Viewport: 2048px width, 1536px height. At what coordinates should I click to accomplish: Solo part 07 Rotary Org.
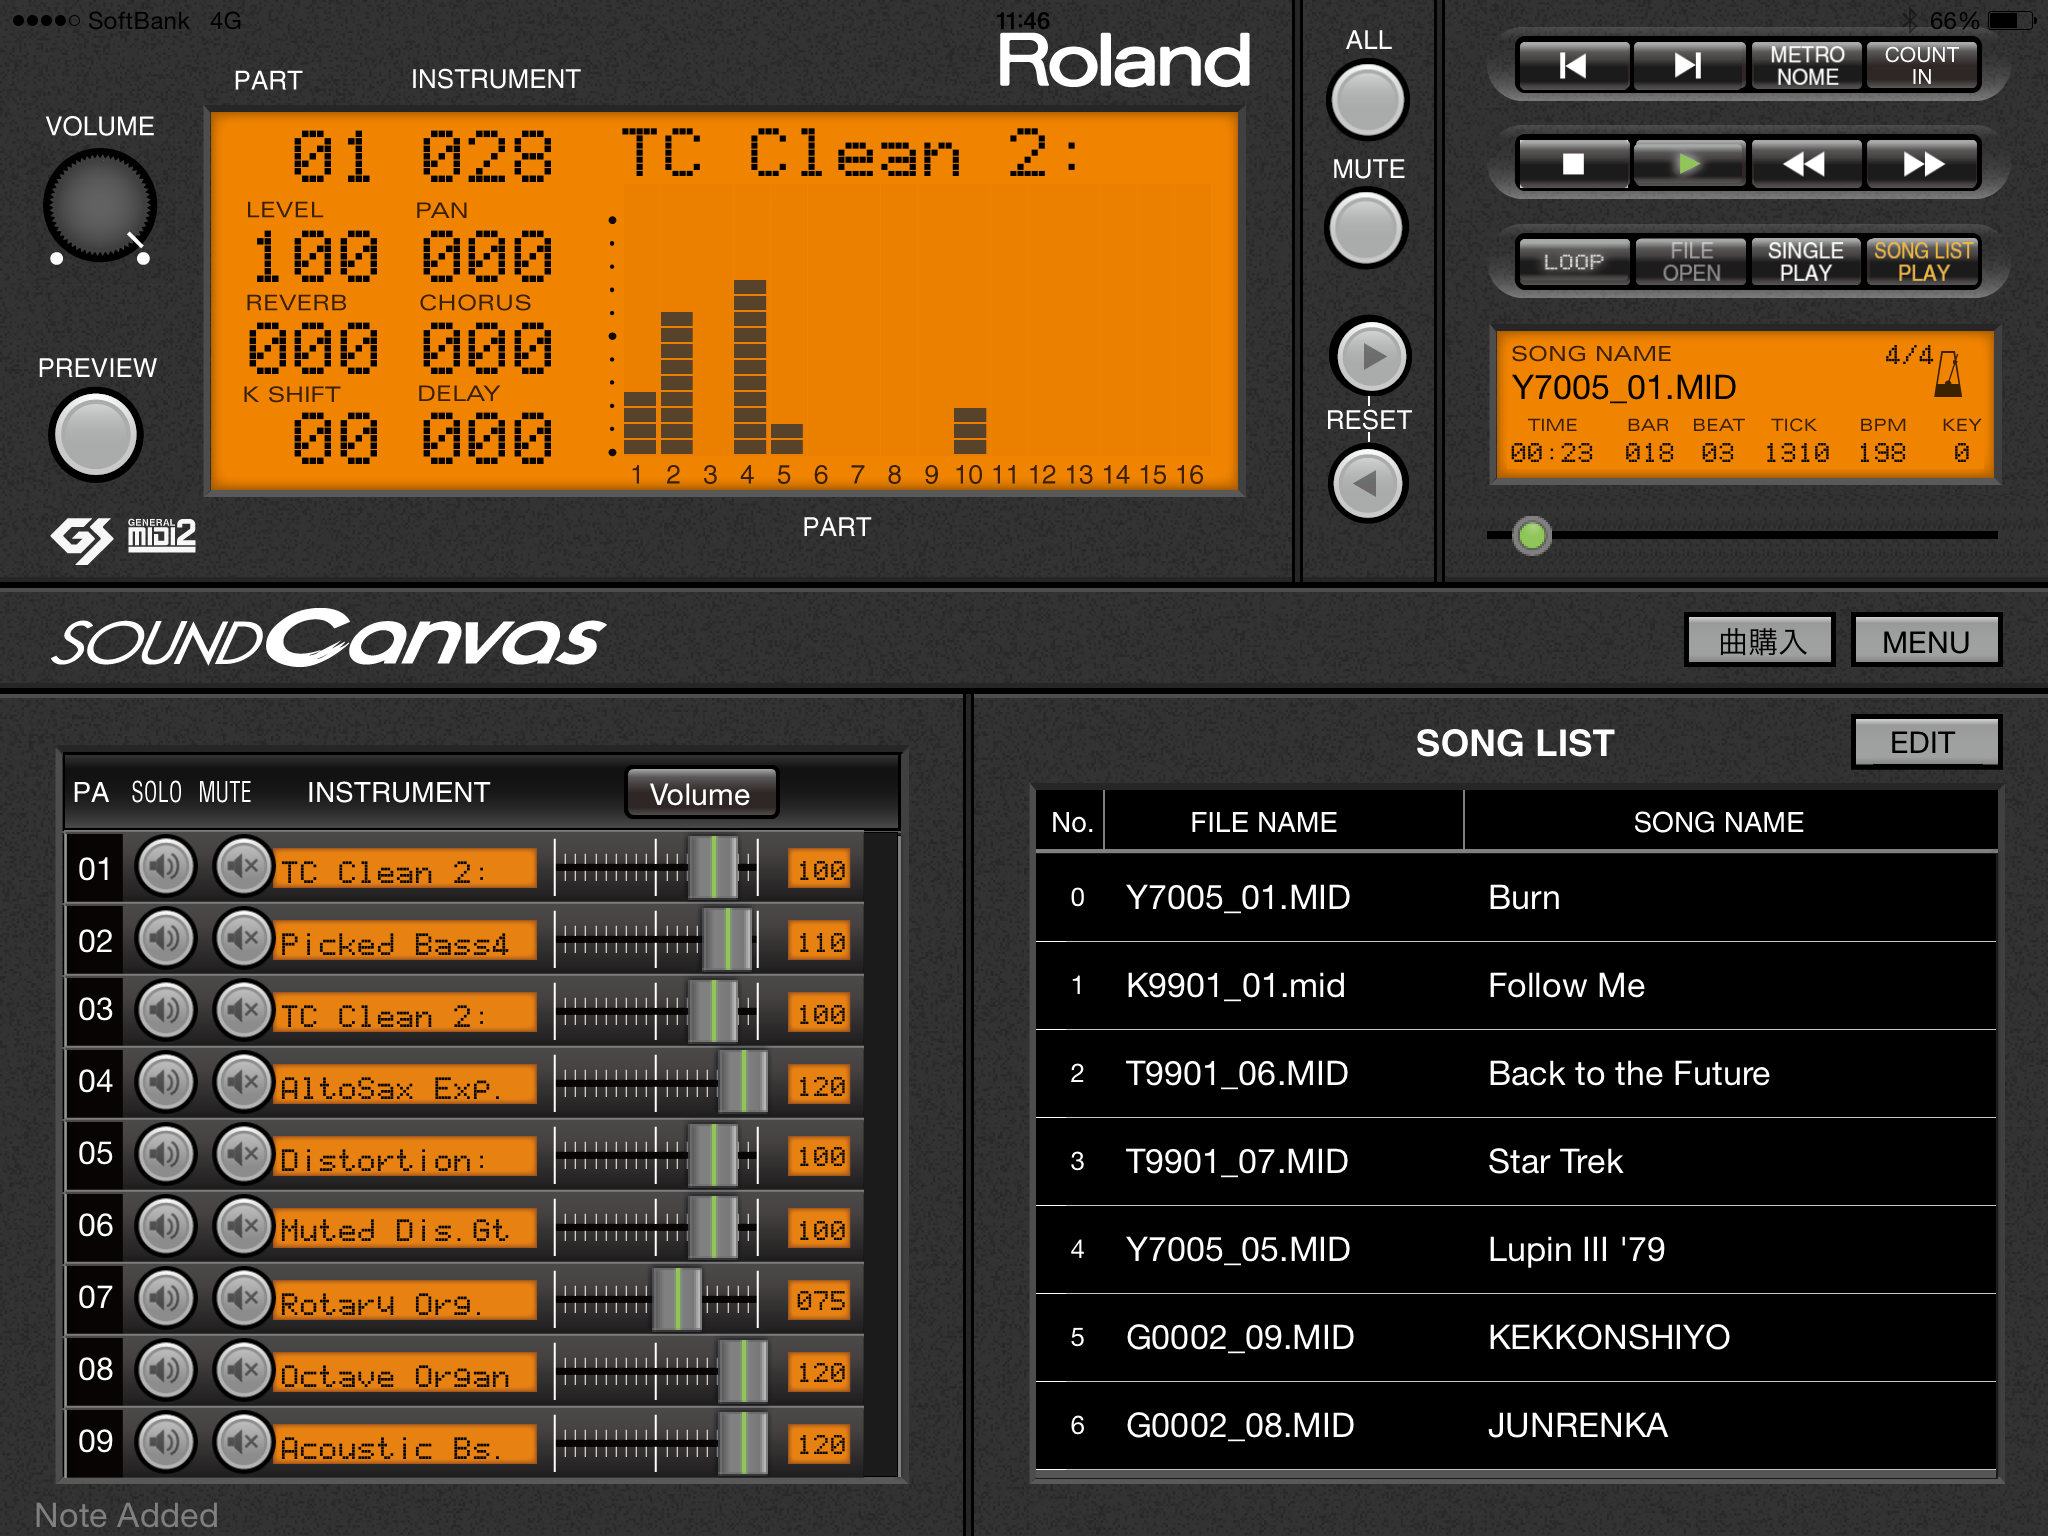click(166, 1299)
